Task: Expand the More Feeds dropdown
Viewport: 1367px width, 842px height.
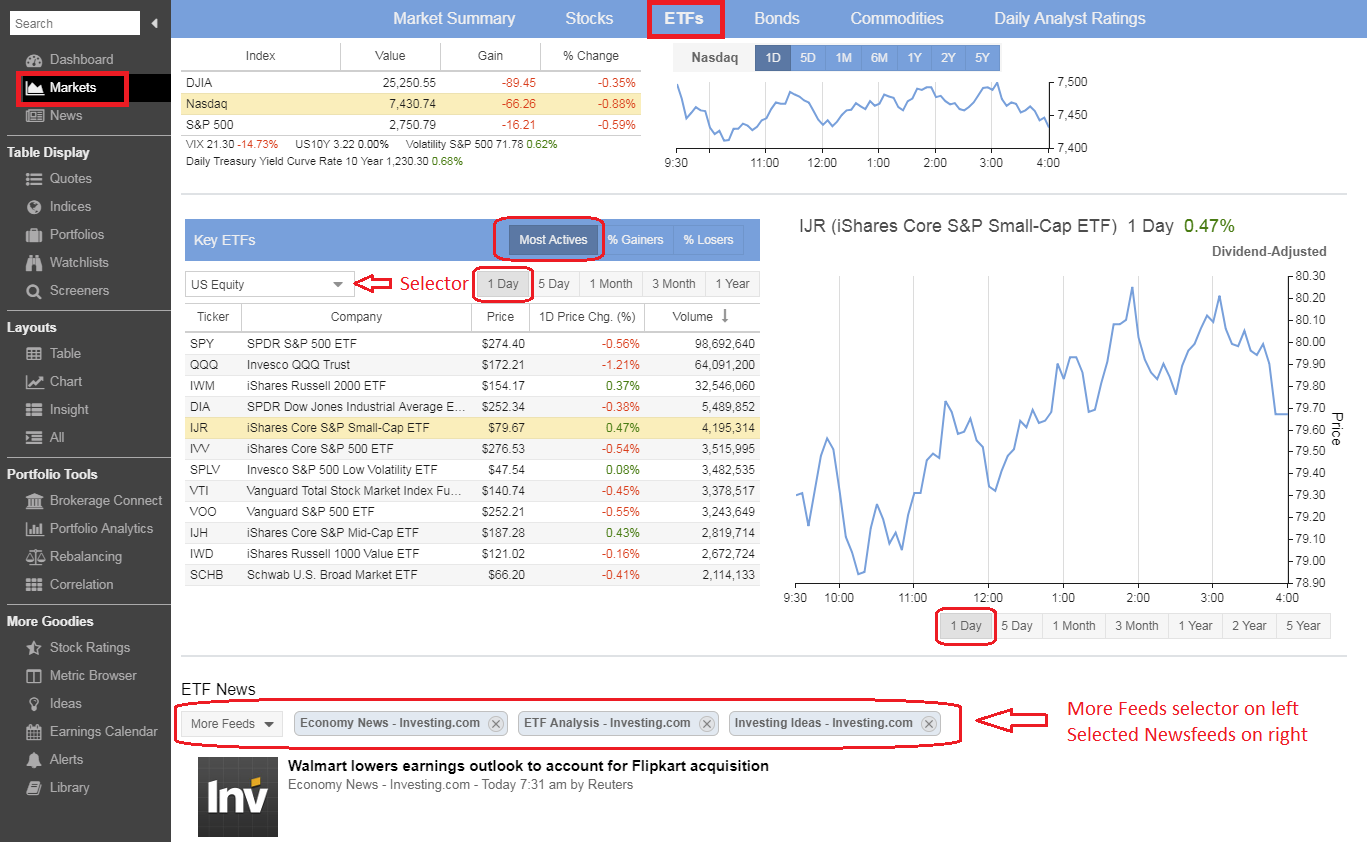Action: pos(232,724)
